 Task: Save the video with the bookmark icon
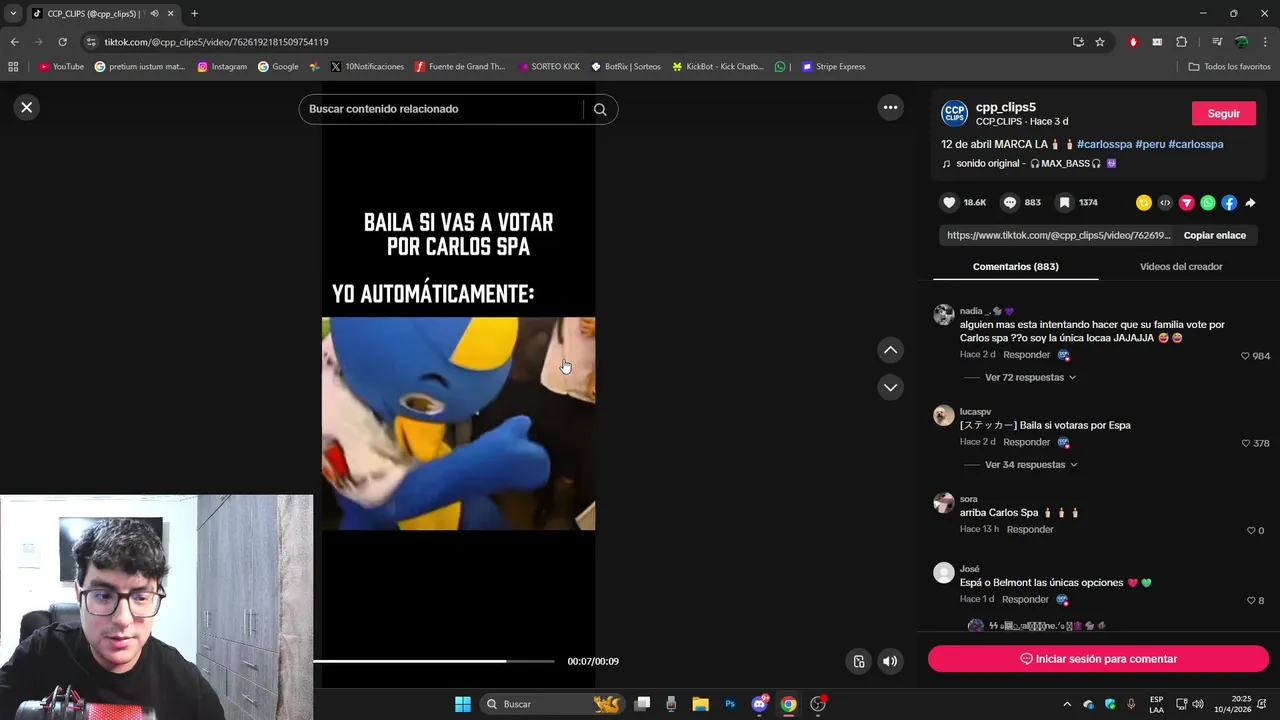coord(1065,202)
